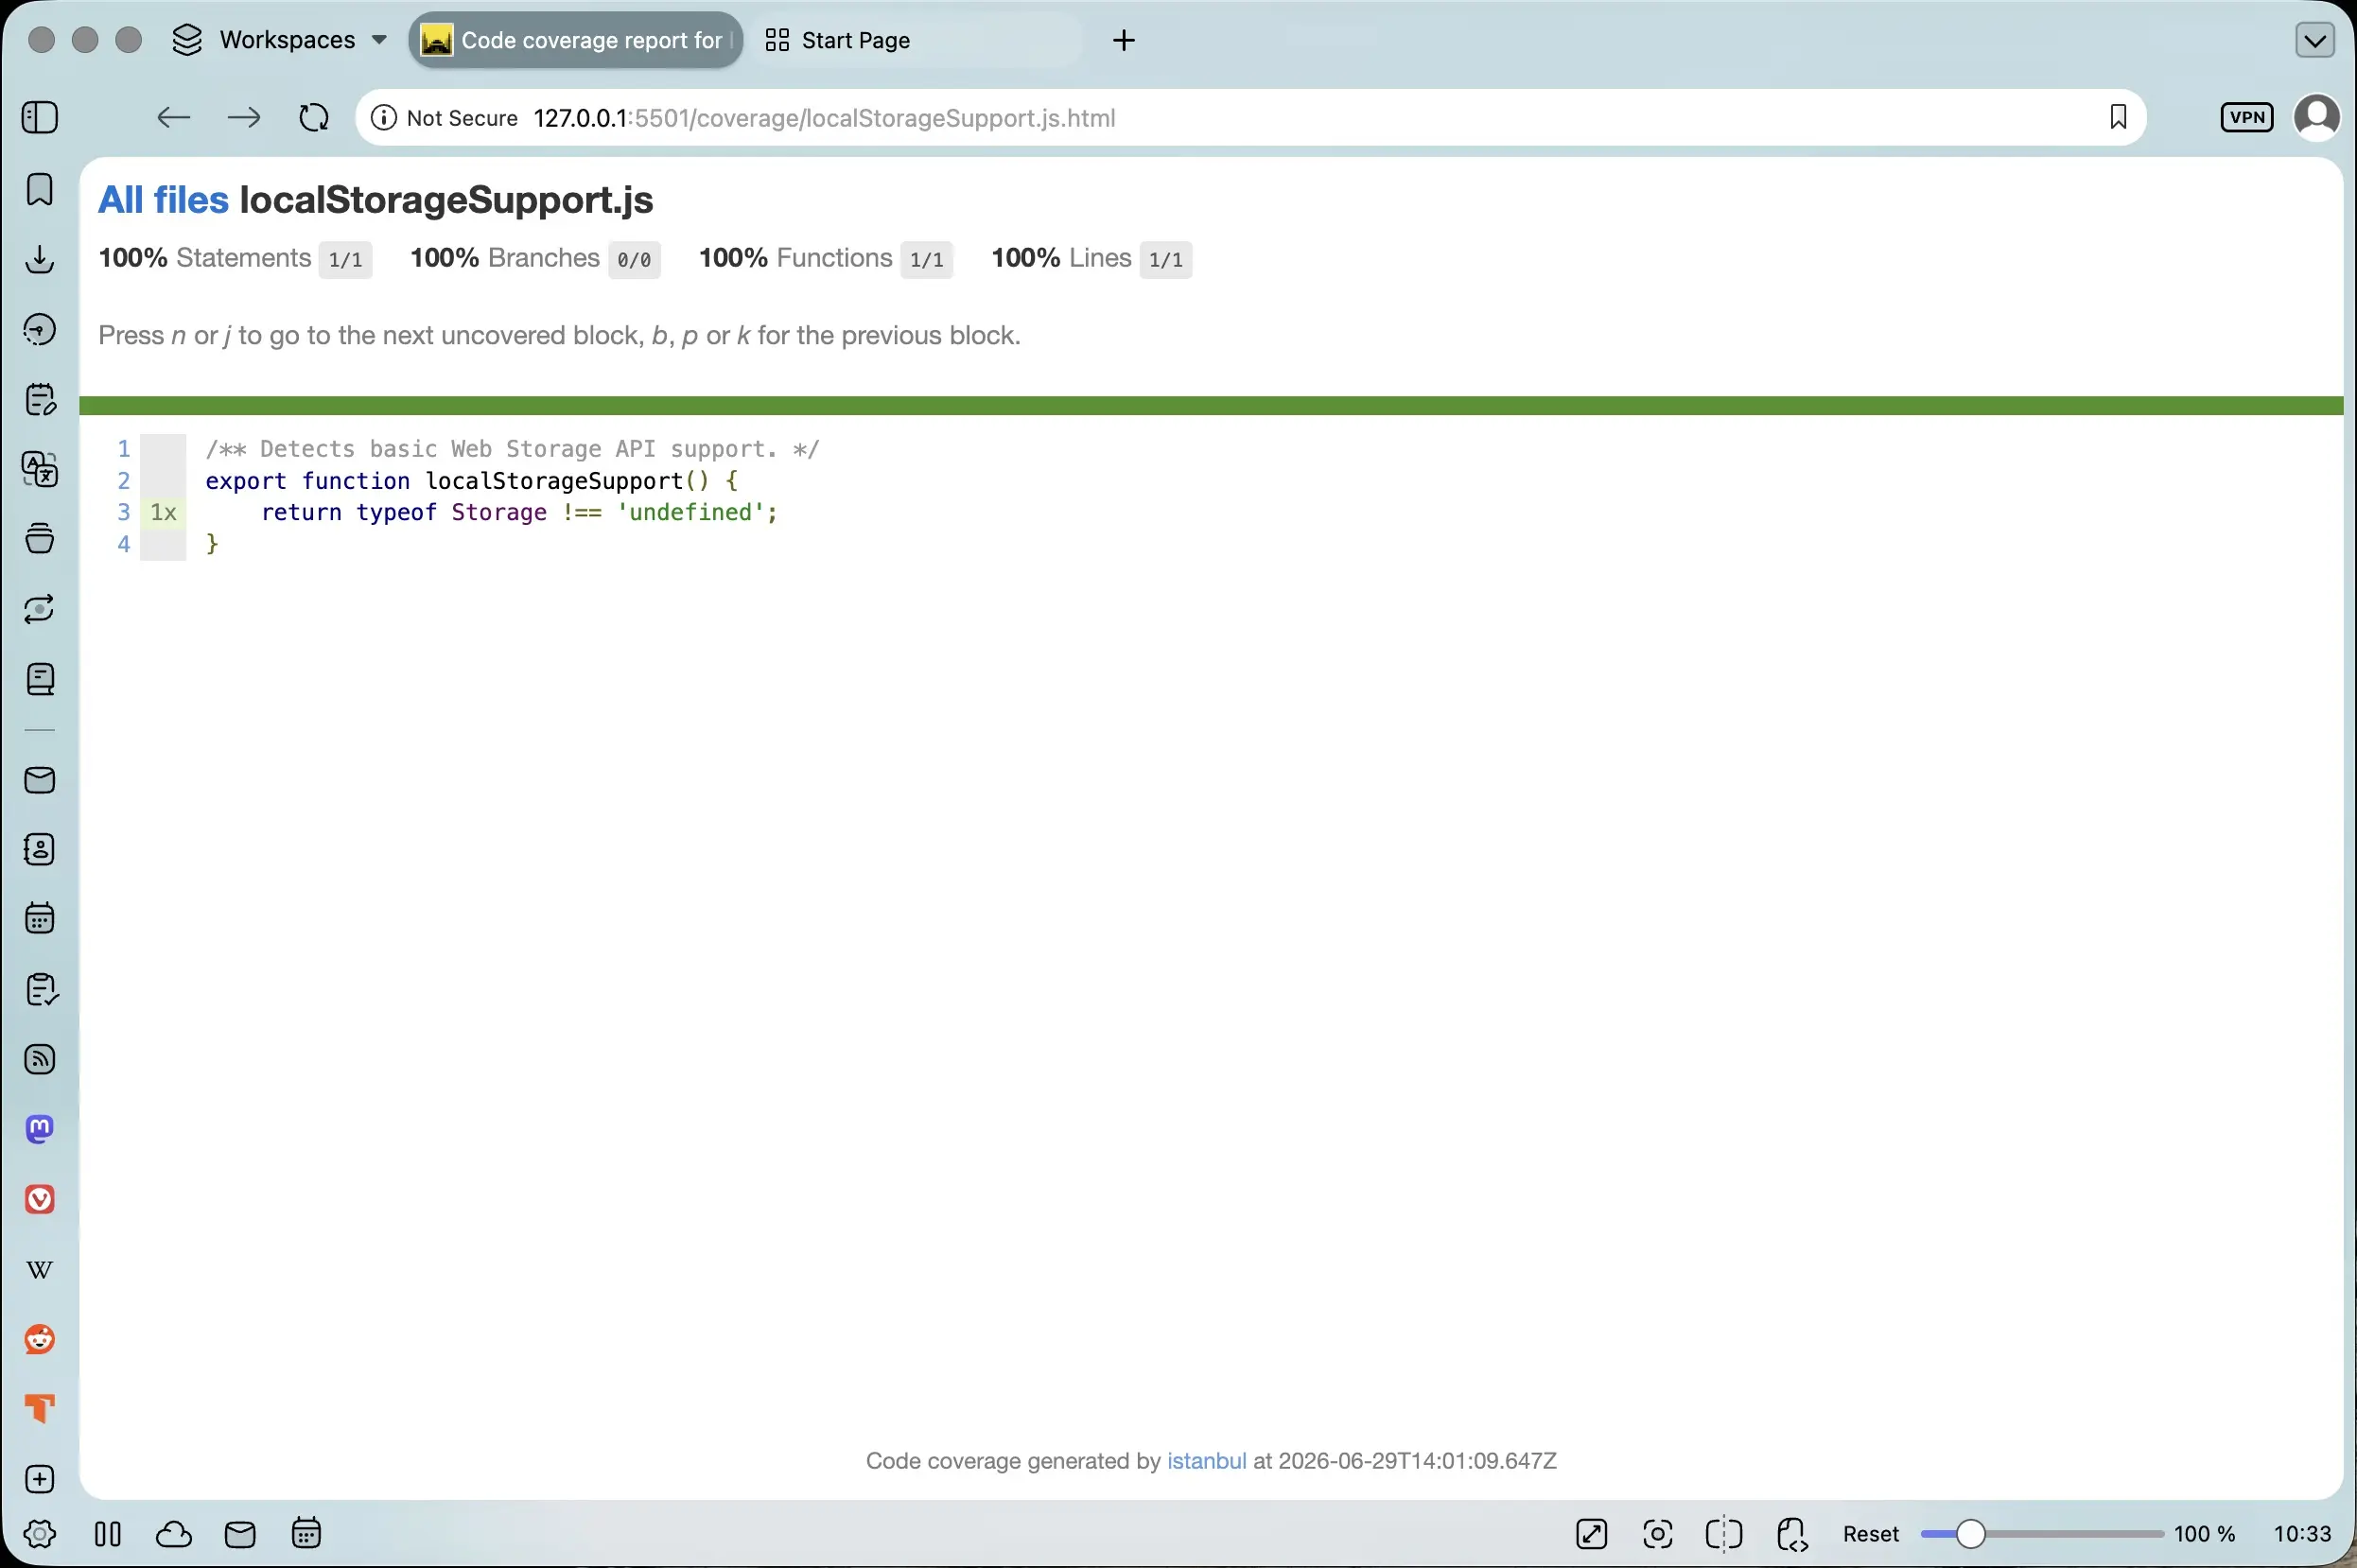Screen dimensions: 2357x1568
Task: Click the localStorageSupport.js heading
Action: point(446,200)
